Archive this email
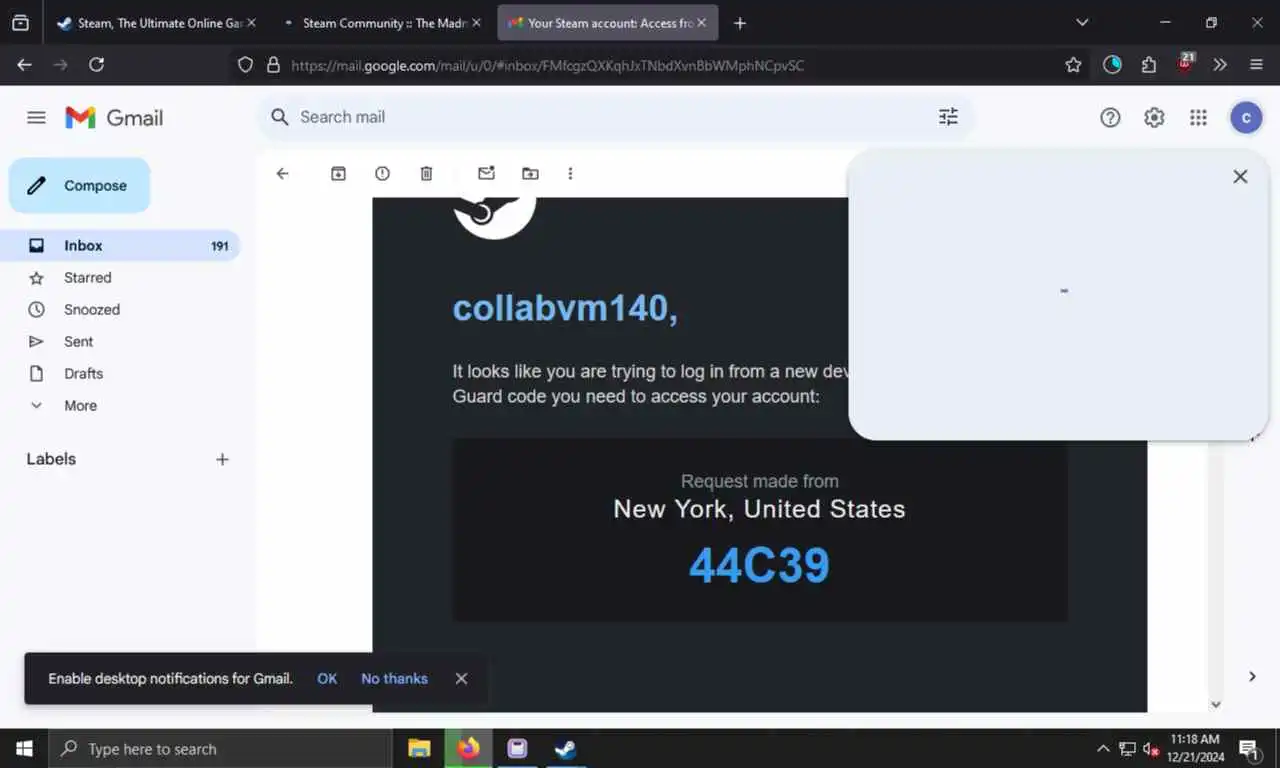The image size is (1280, 768). [x=338, y=173]
